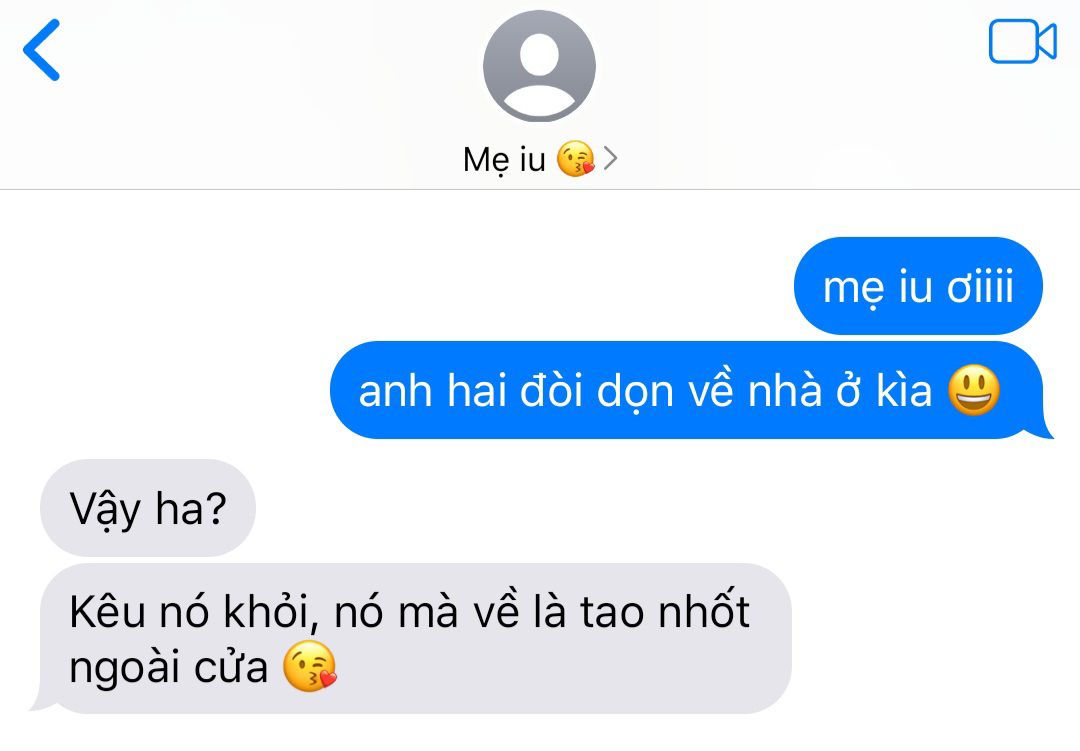Viewport: 1080px width, 751px height.
Task: Click the word "ơiiii" in first bubble
Action: coord(981,287)
